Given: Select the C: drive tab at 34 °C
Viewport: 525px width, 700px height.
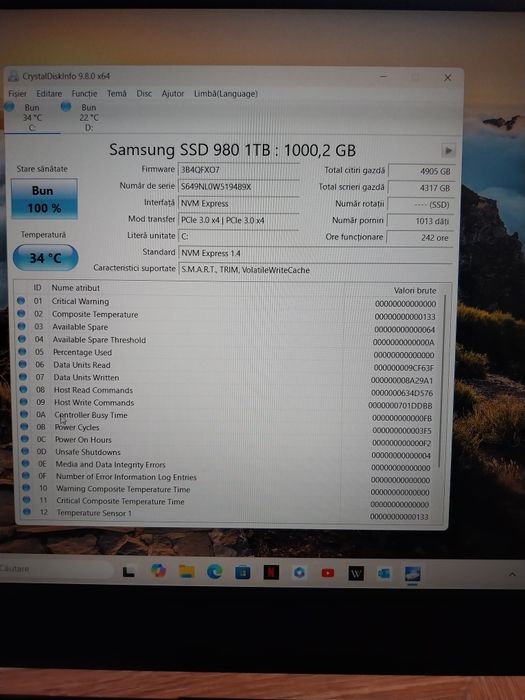Looking at the screenshot, I should [x=31, y=117].
